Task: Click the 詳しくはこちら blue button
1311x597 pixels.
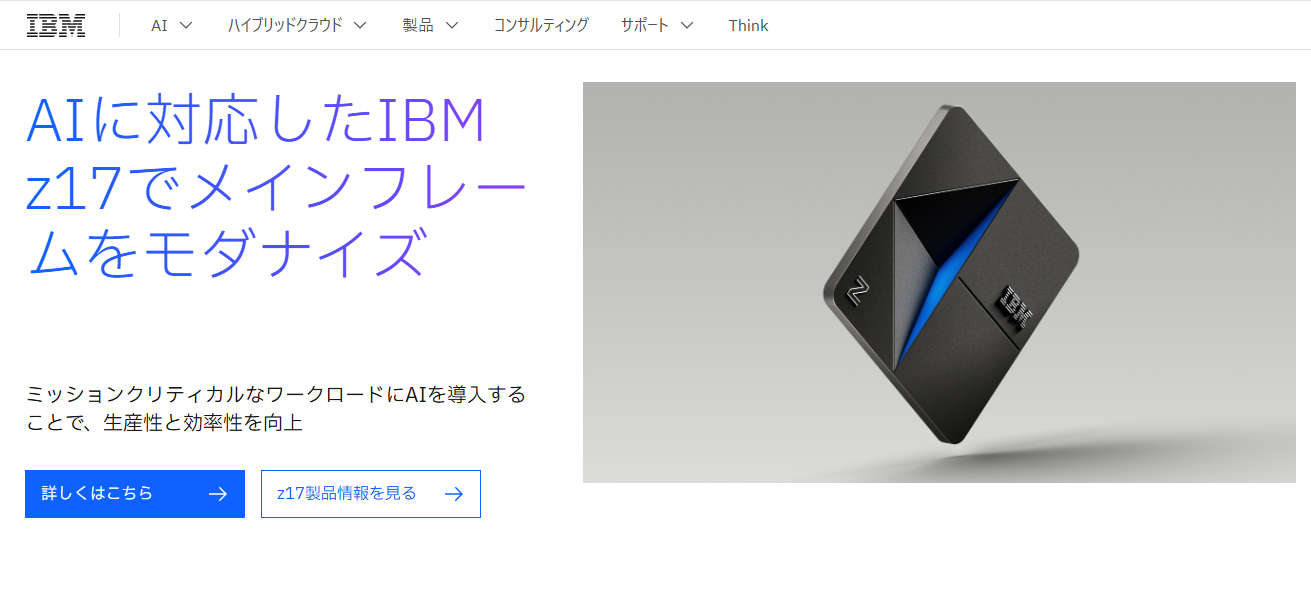Action: [135, 494]
